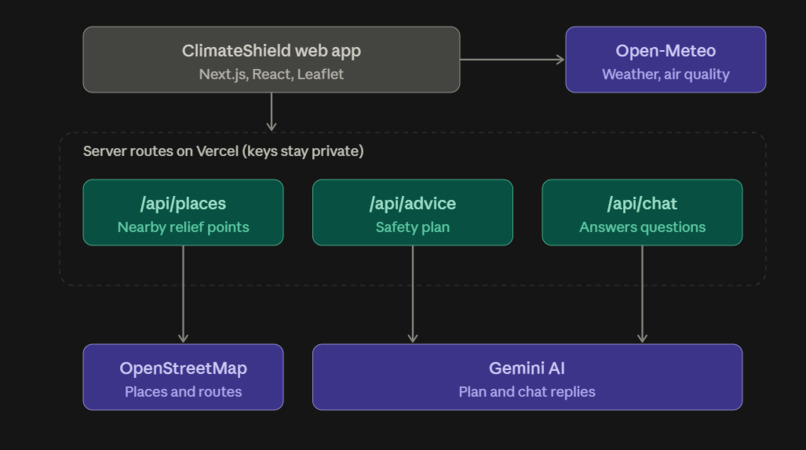Click the Open-Meteo service box
Viewport: 806px width, 450px height.
[x=666, y=60]
